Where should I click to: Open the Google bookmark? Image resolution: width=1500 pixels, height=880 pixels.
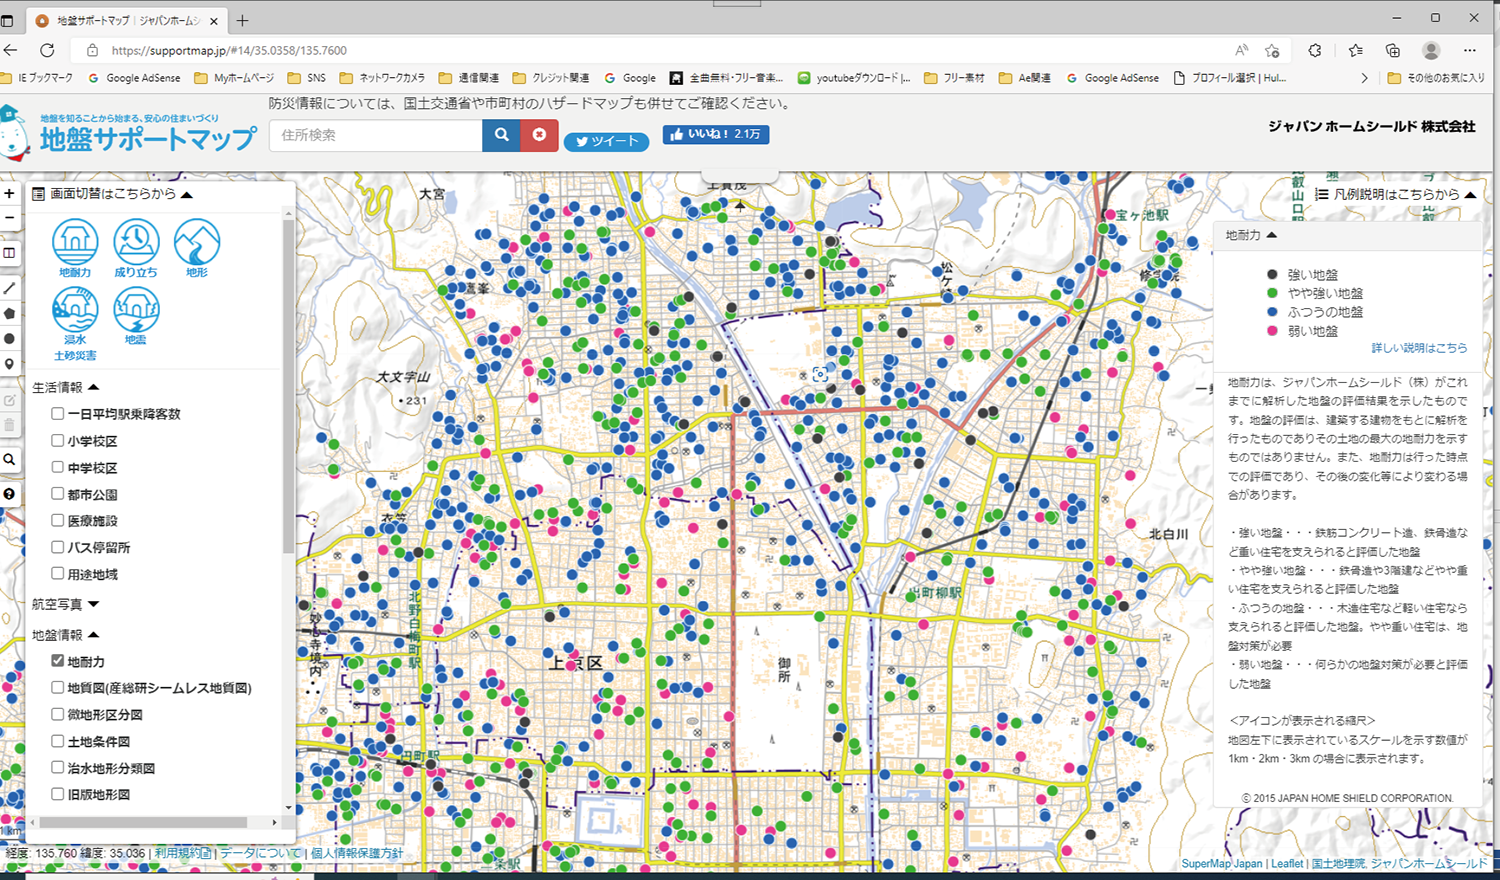coord(630,78)
